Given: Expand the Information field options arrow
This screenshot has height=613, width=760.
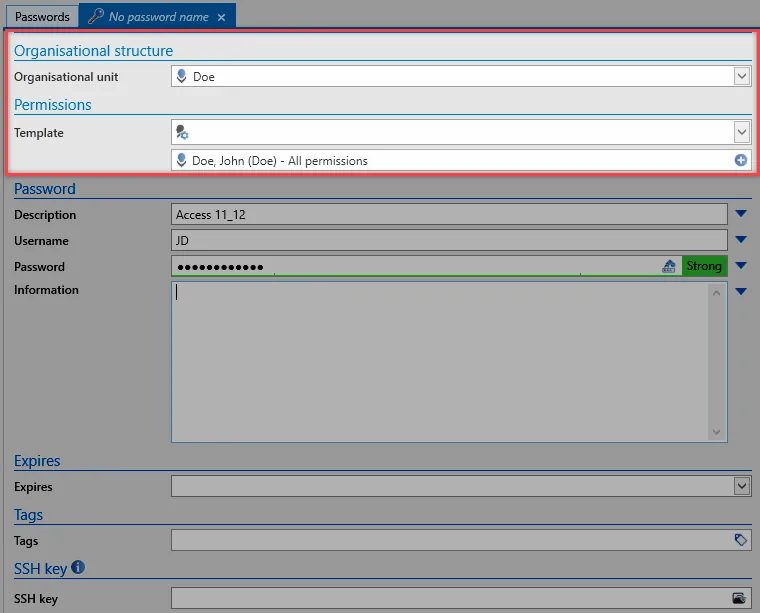Looking at the screenshot, I should 741,291.
